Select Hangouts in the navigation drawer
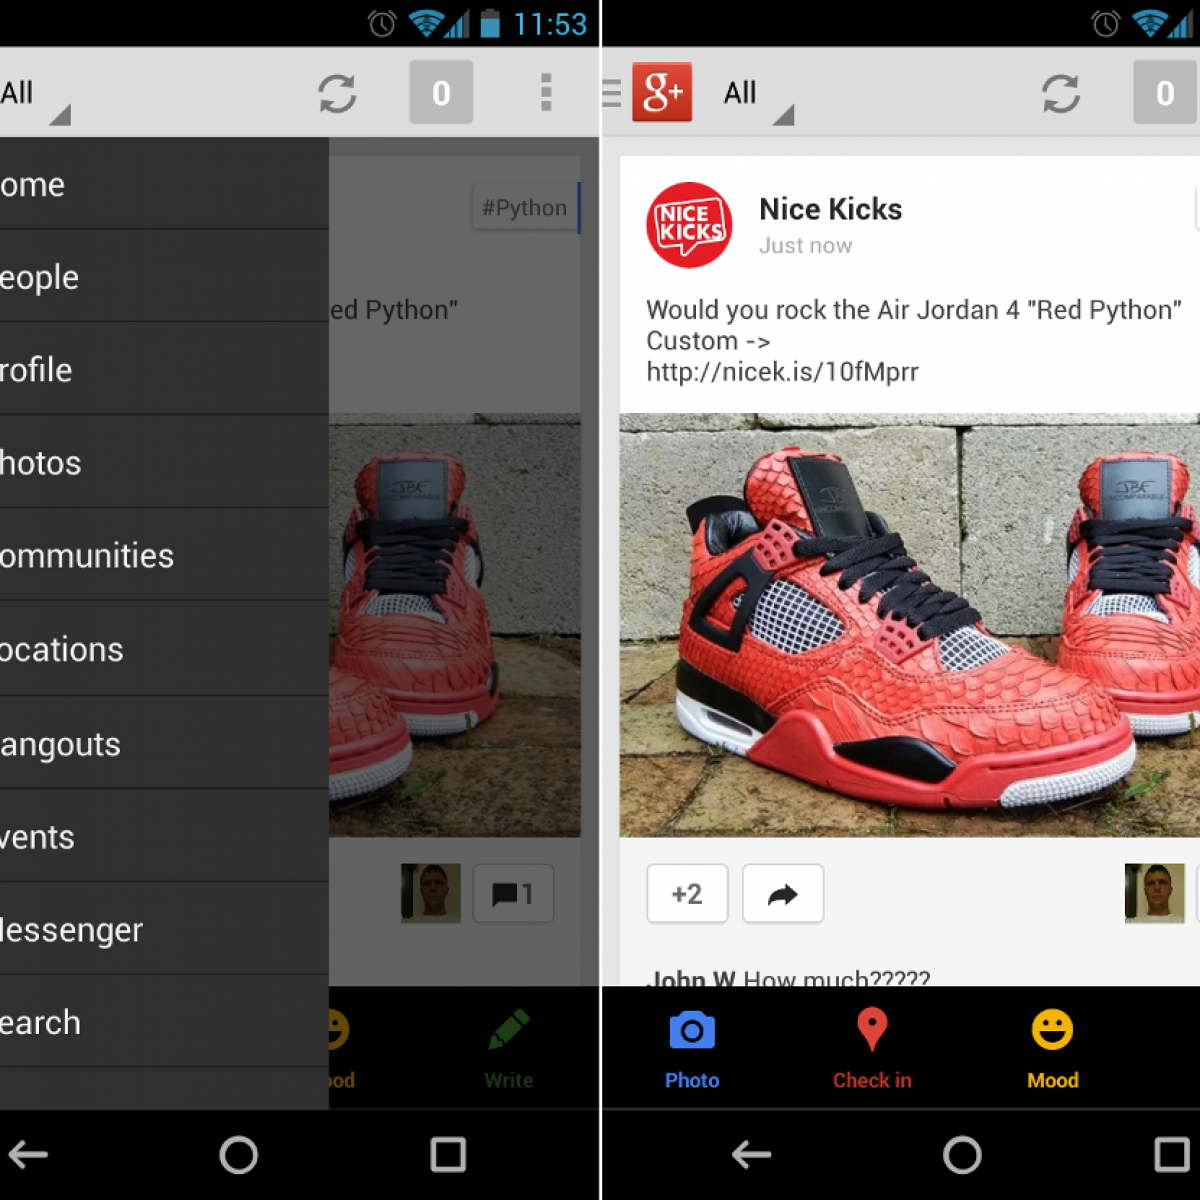 pos(62,744)
